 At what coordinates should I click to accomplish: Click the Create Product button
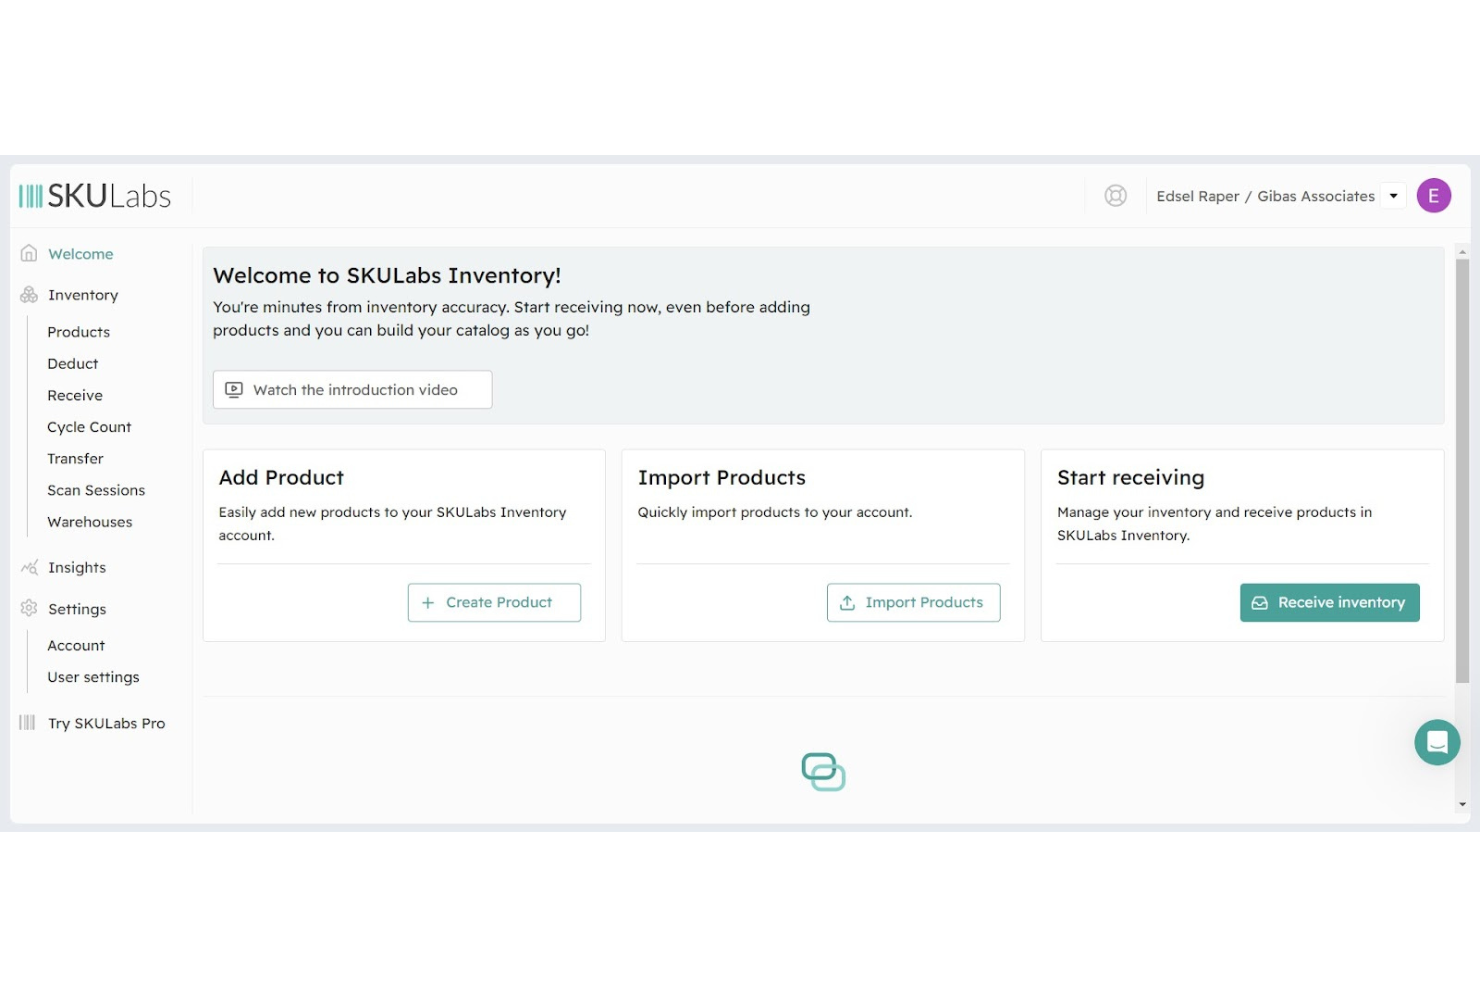[494, 602]
